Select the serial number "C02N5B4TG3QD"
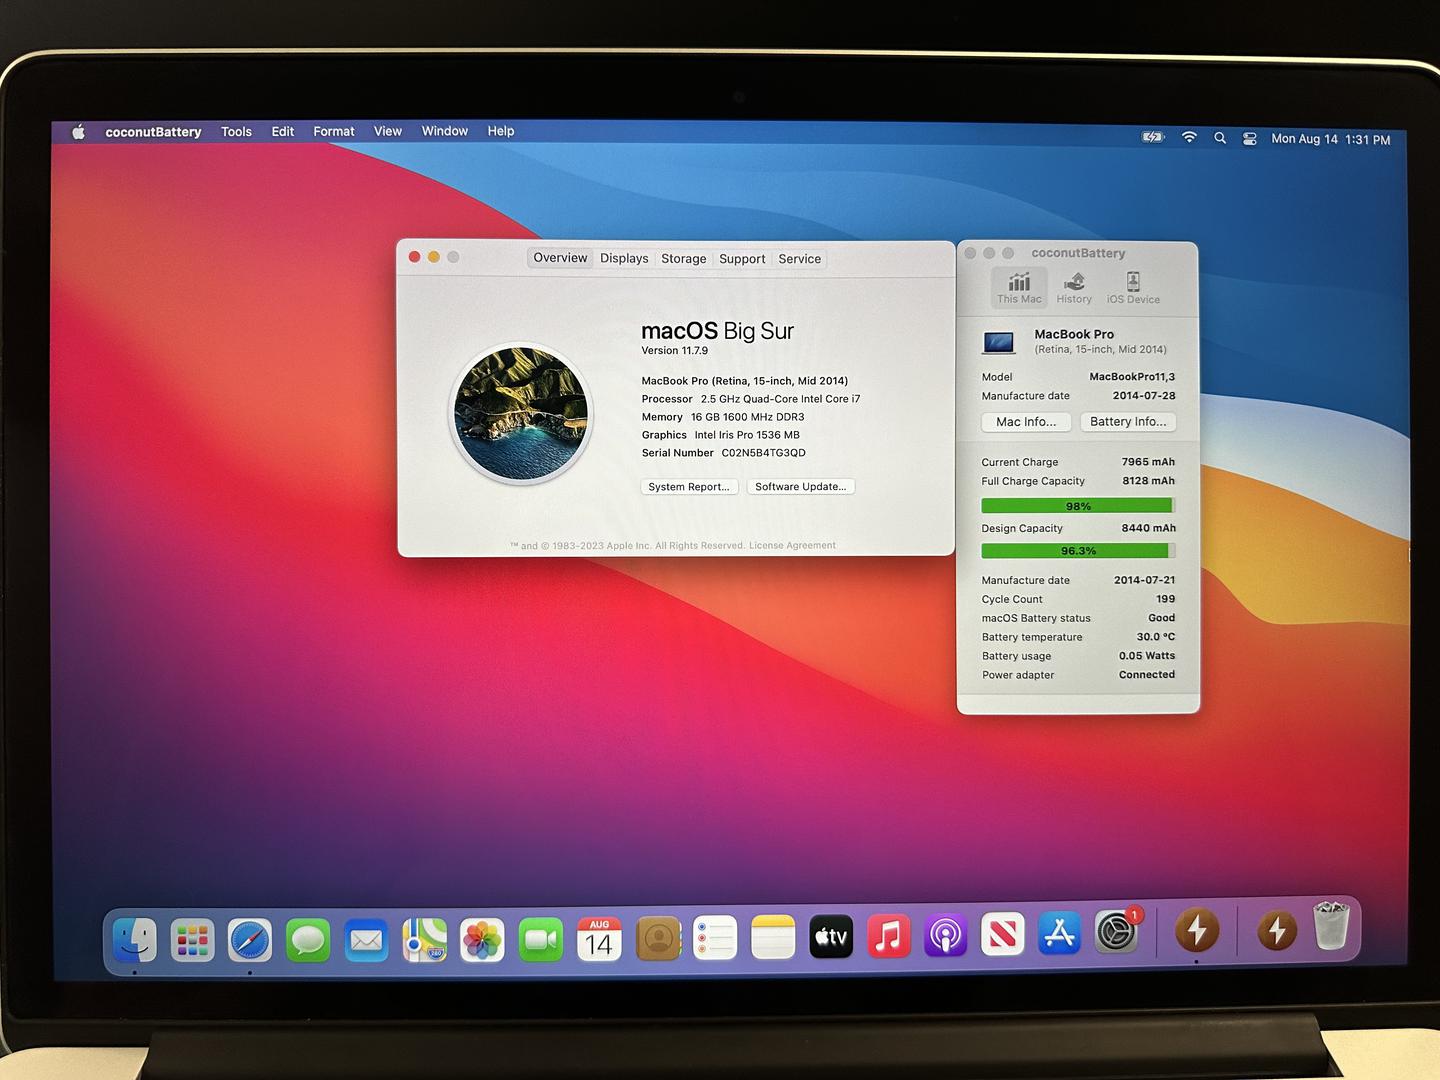 (763, 453)
